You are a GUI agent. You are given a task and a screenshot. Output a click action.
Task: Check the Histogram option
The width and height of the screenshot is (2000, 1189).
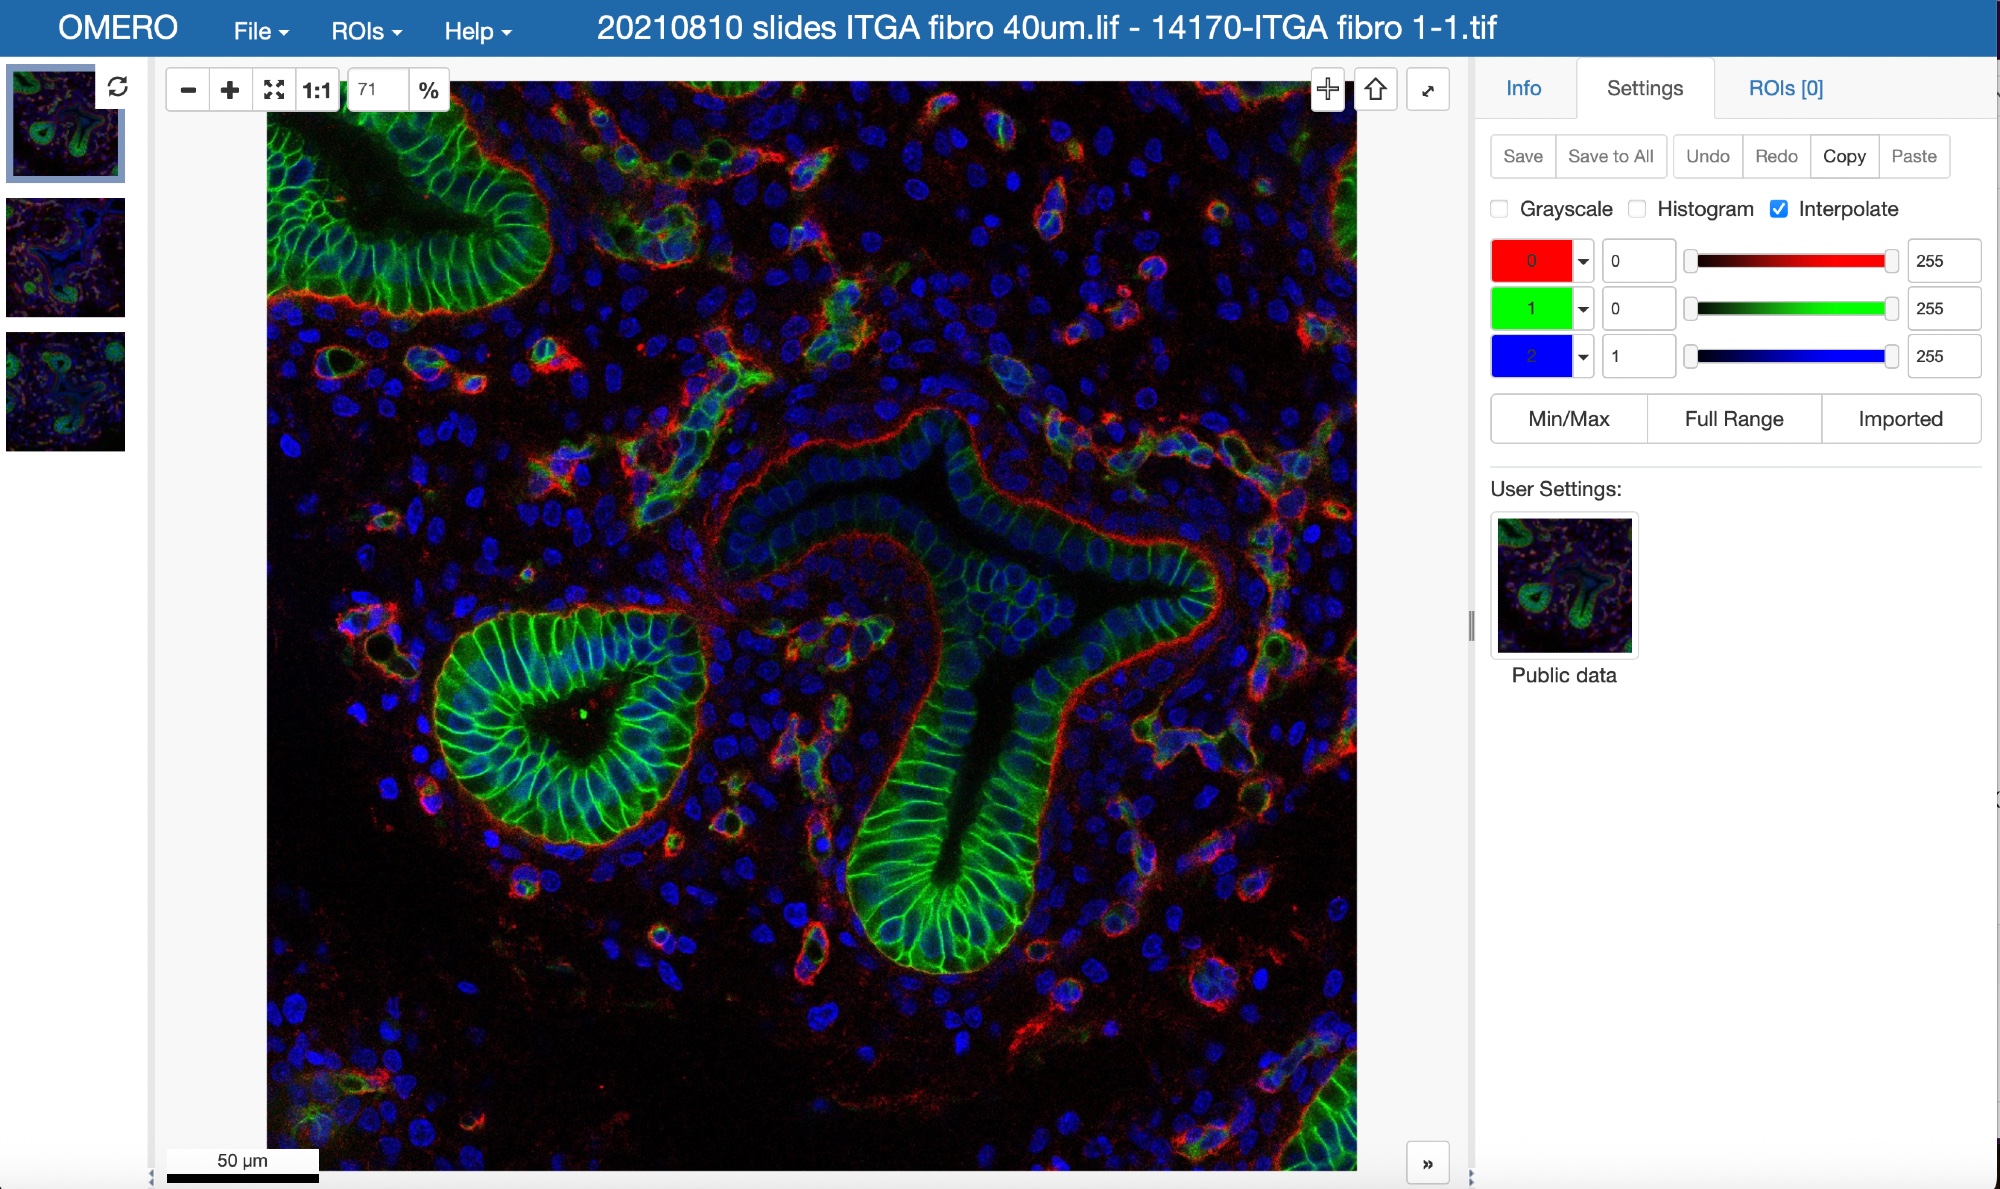tap(1637, 209)
